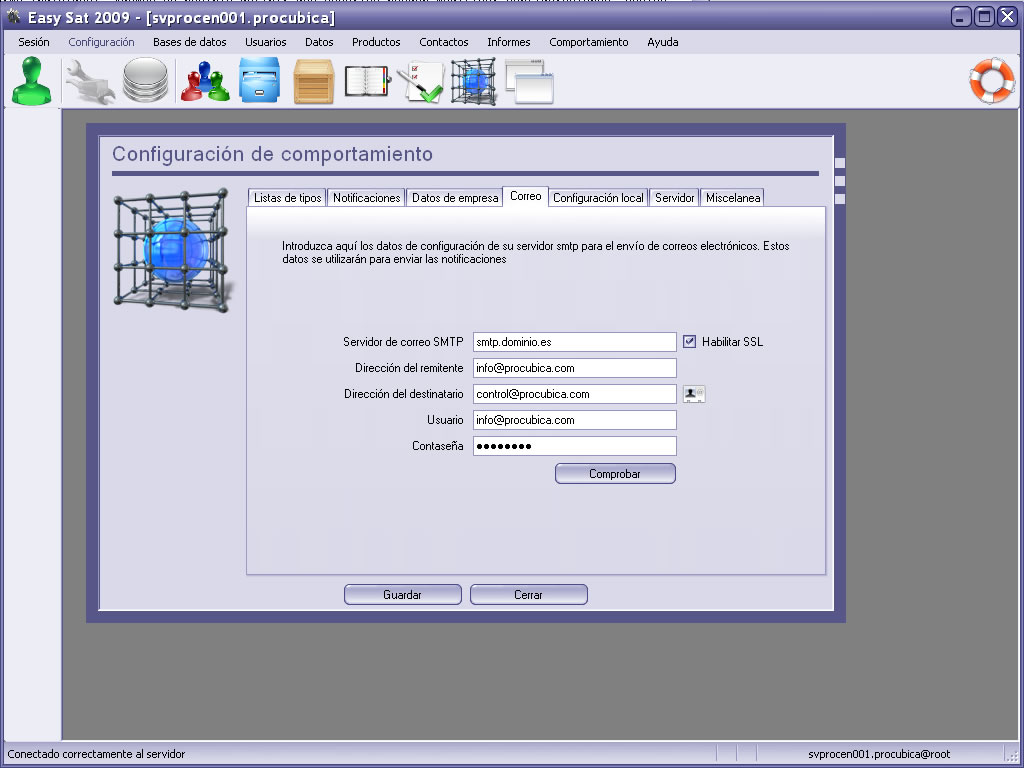
Task: Switch to the Miscelanea tab
Action: click(733, 198)
